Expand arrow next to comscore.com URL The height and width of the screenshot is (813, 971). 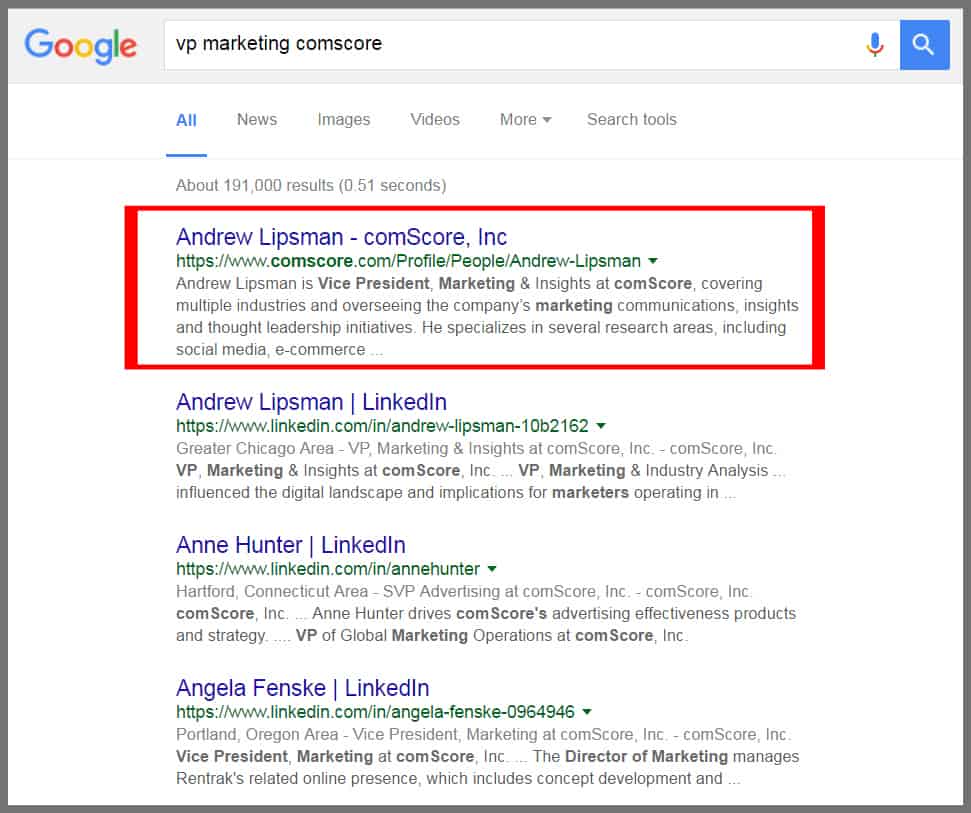point(653,262)
